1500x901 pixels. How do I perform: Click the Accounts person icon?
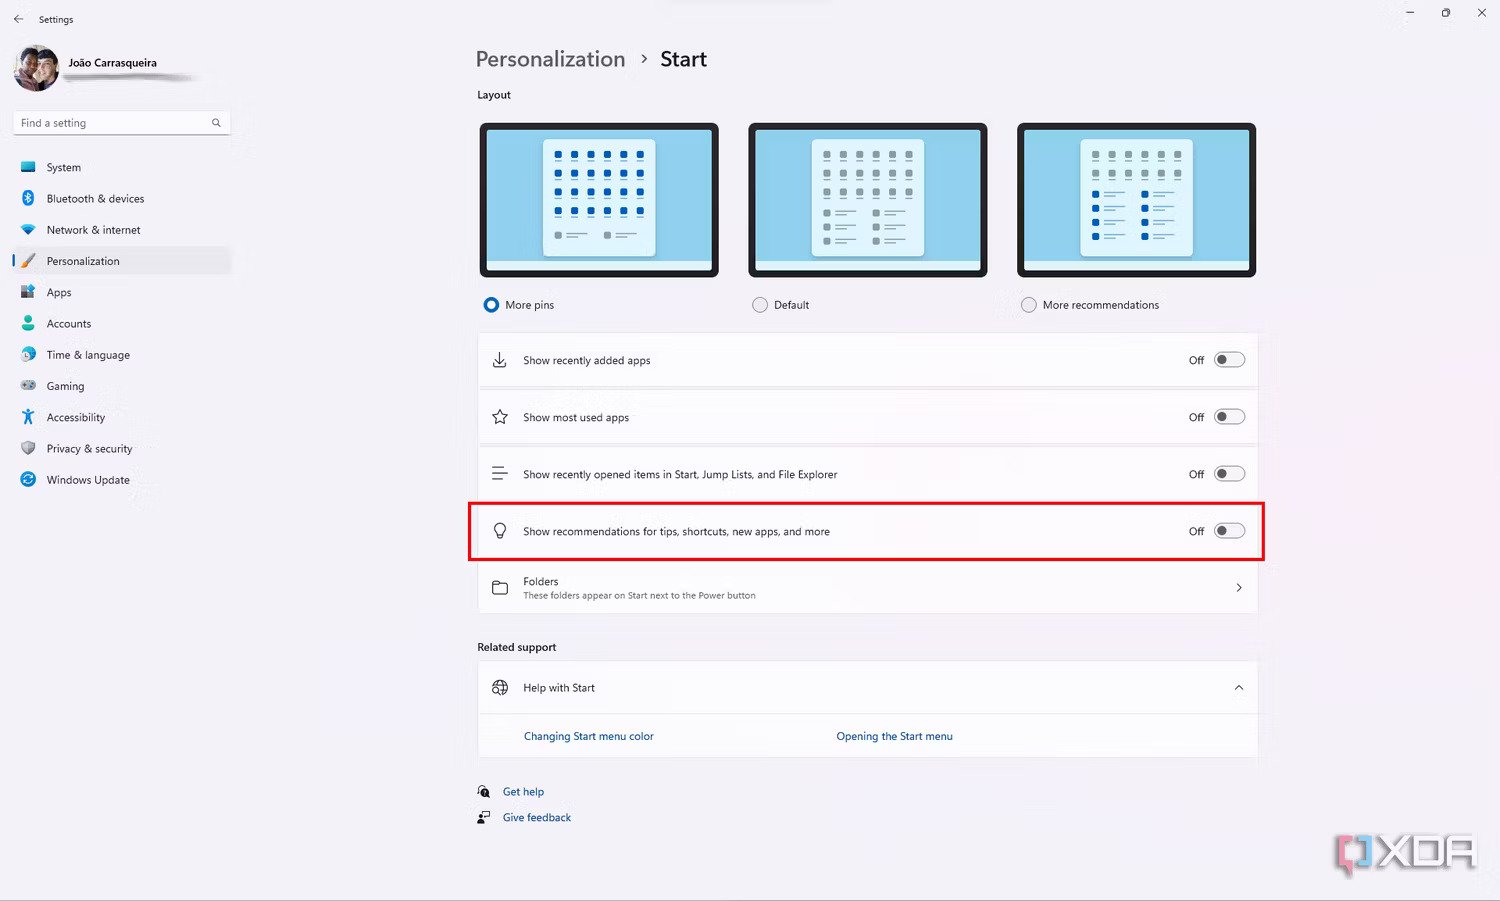[x=28, y=323]
